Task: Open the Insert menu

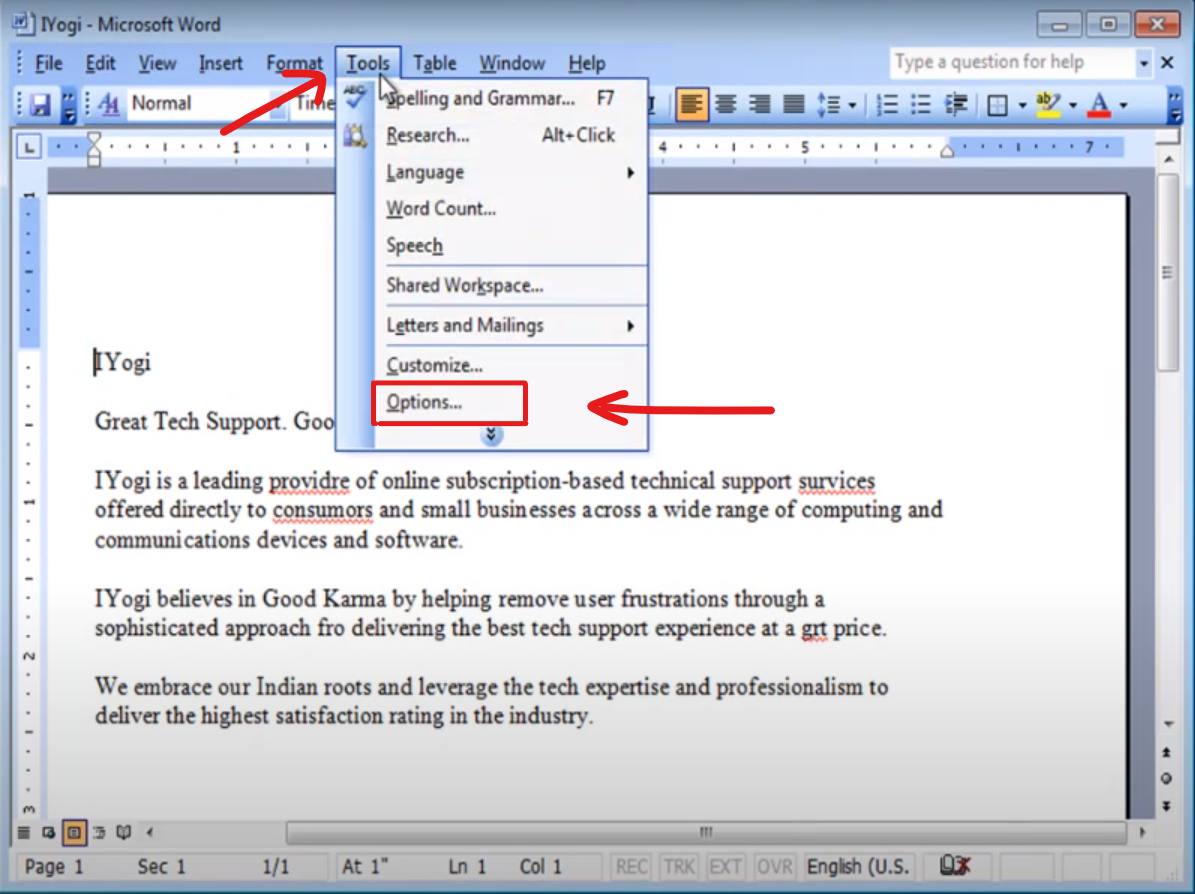Action: click(220, 63)
